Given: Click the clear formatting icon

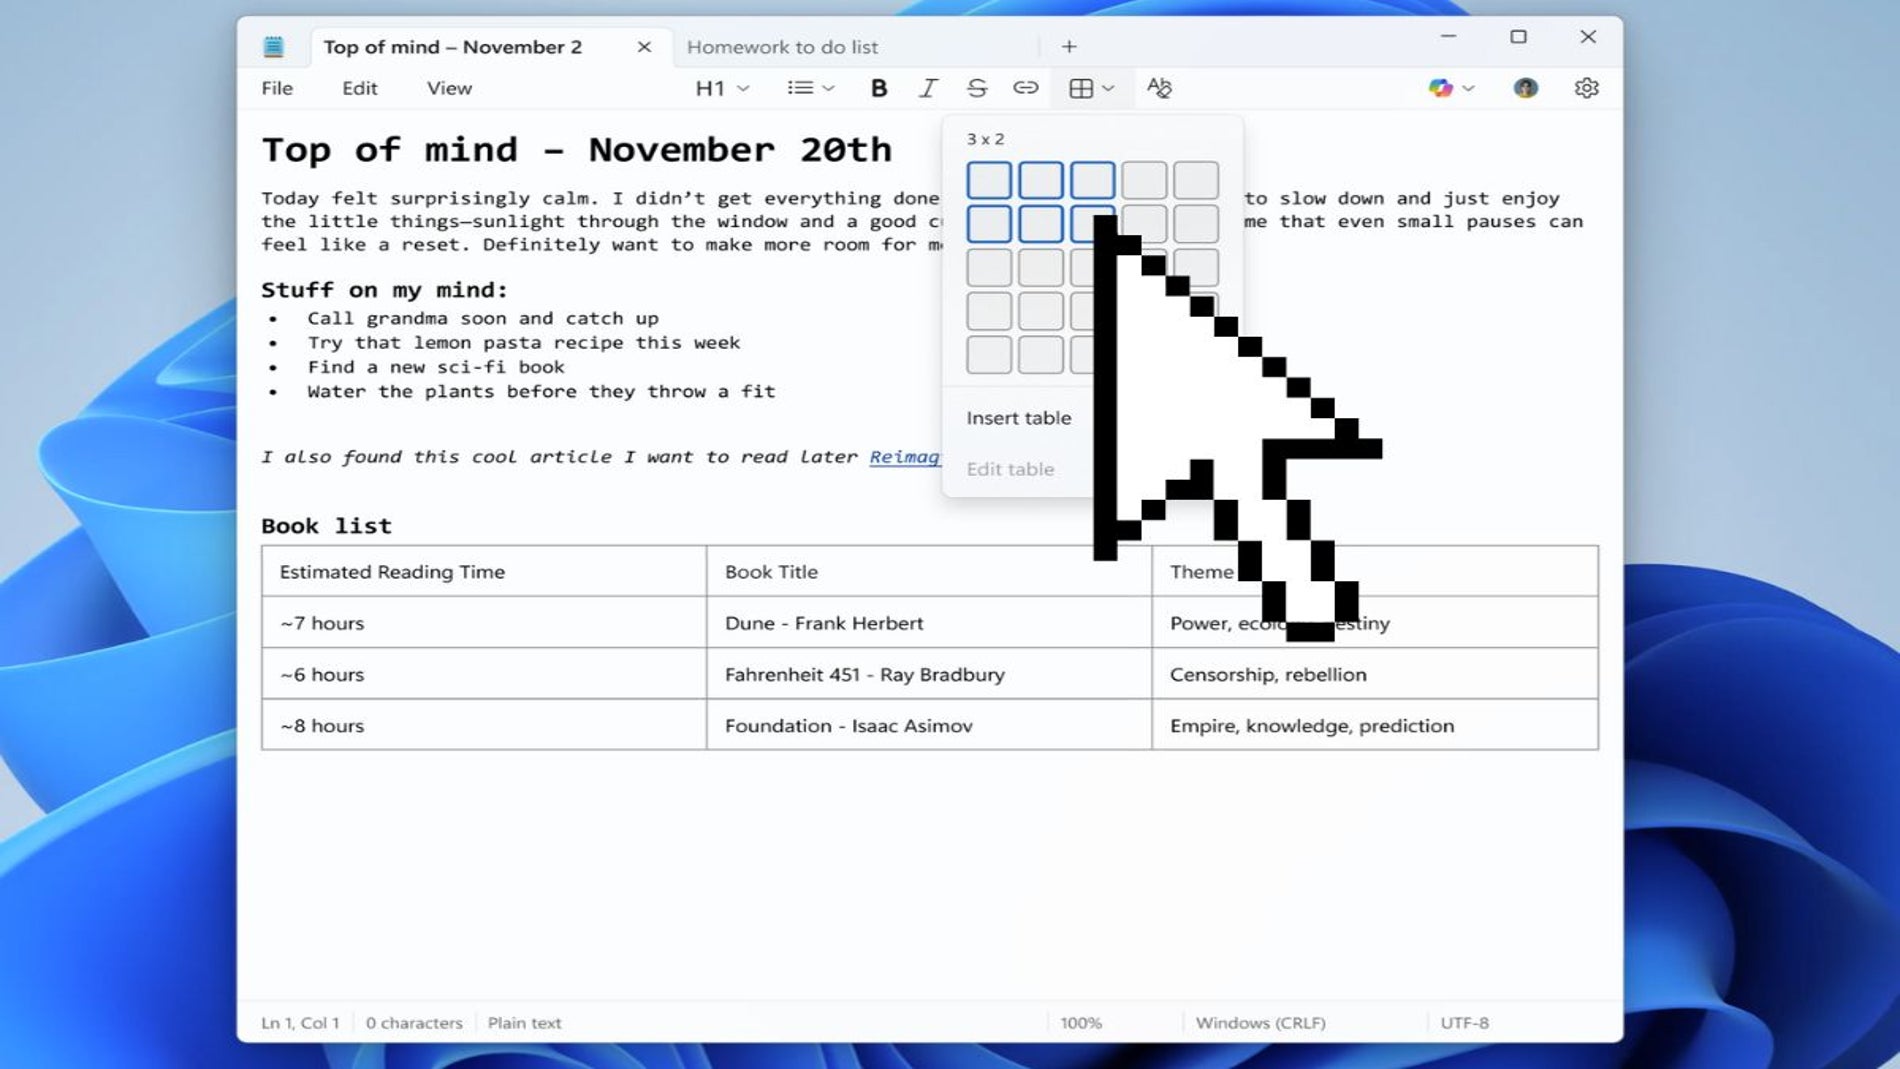Looking at the screenshot, I should [1159, 88].
